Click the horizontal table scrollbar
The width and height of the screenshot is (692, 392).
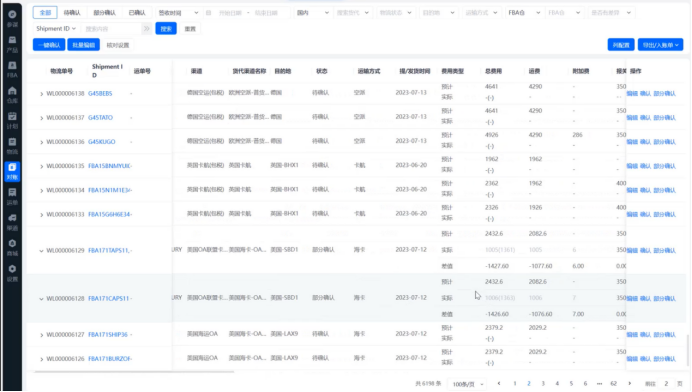click(x=134, y=372)
